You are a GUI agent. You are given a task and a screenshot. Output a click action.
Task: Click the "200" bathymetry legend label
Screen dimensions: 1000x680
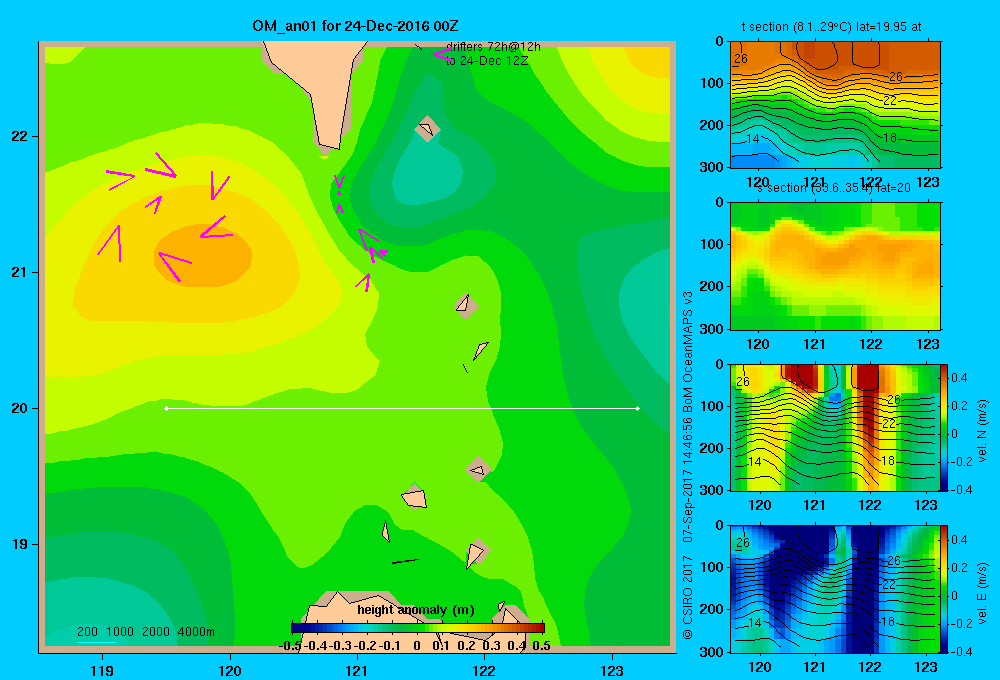click(x=87, y=632)
